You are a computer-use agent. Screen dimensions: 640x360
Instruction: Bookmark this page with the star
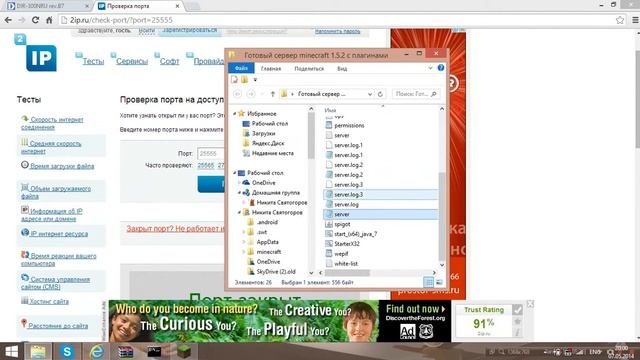[x=620, y=20]
